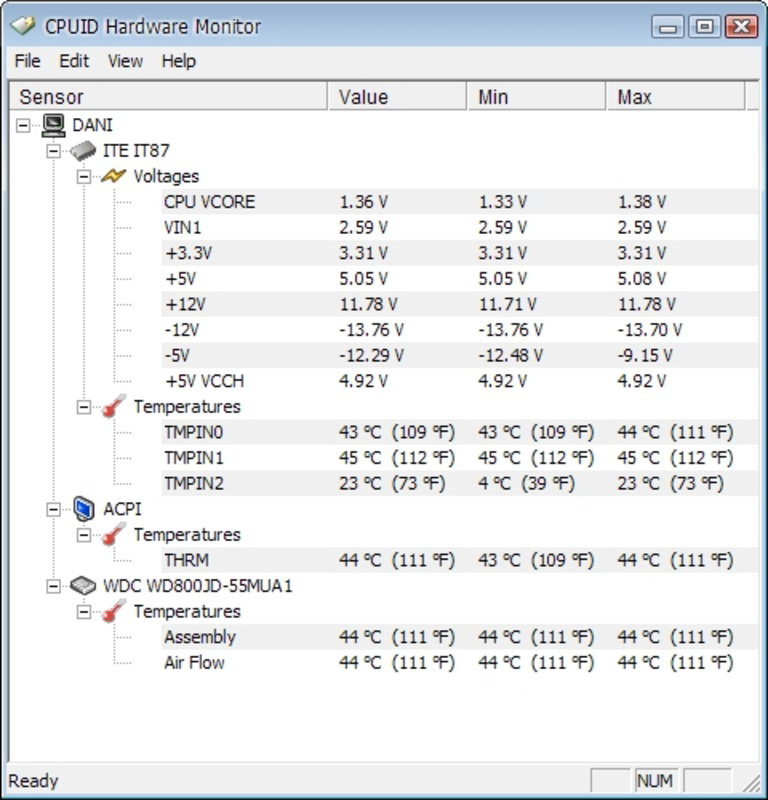Click the NUM indicator in status bar
This screenshot has height=800, width=768.
coord(656,781)
